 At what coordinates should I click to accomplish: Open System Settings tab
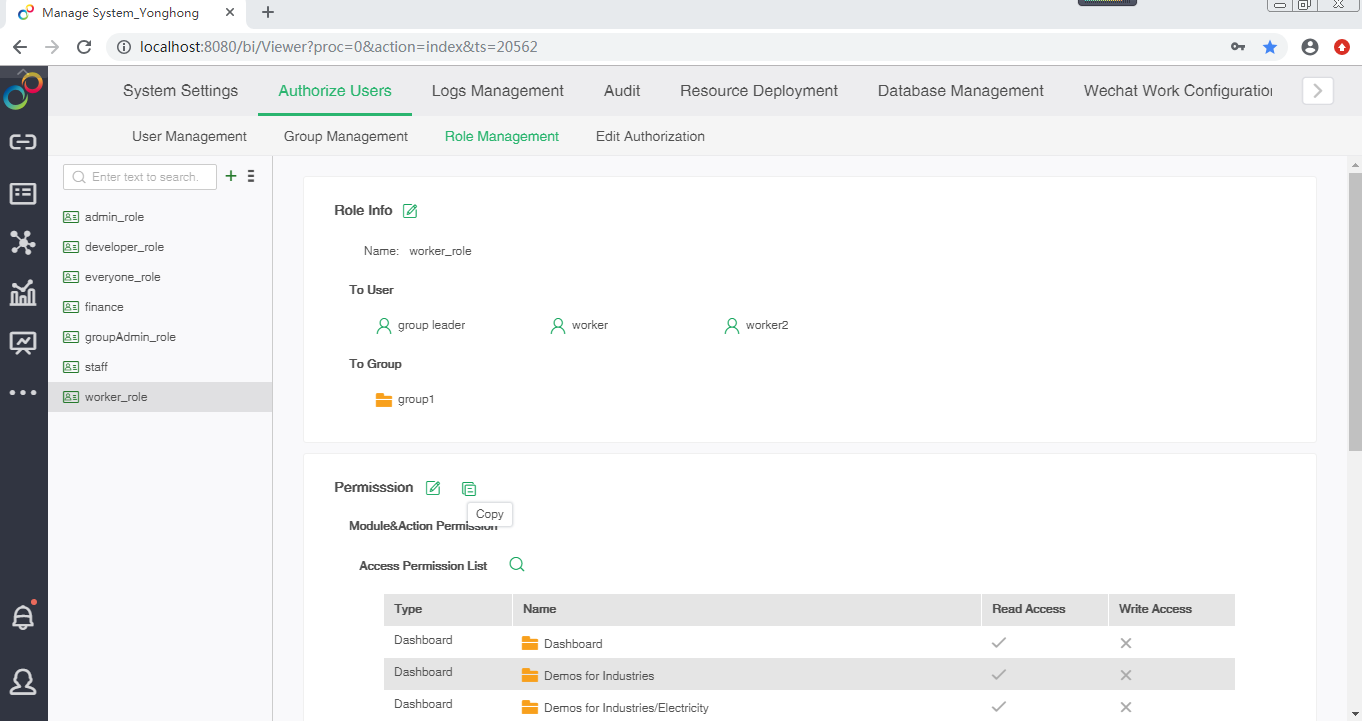point(181,91)
